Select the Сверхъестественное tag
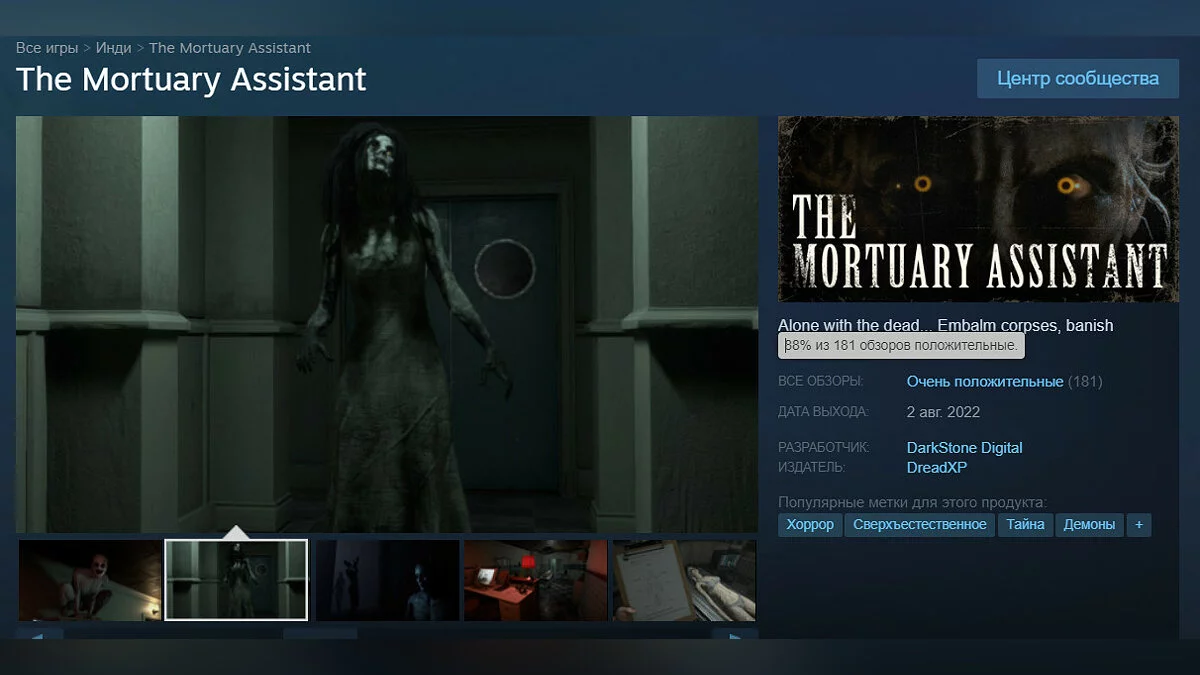Screen dimensions: 1200x675 pos(920,525)
